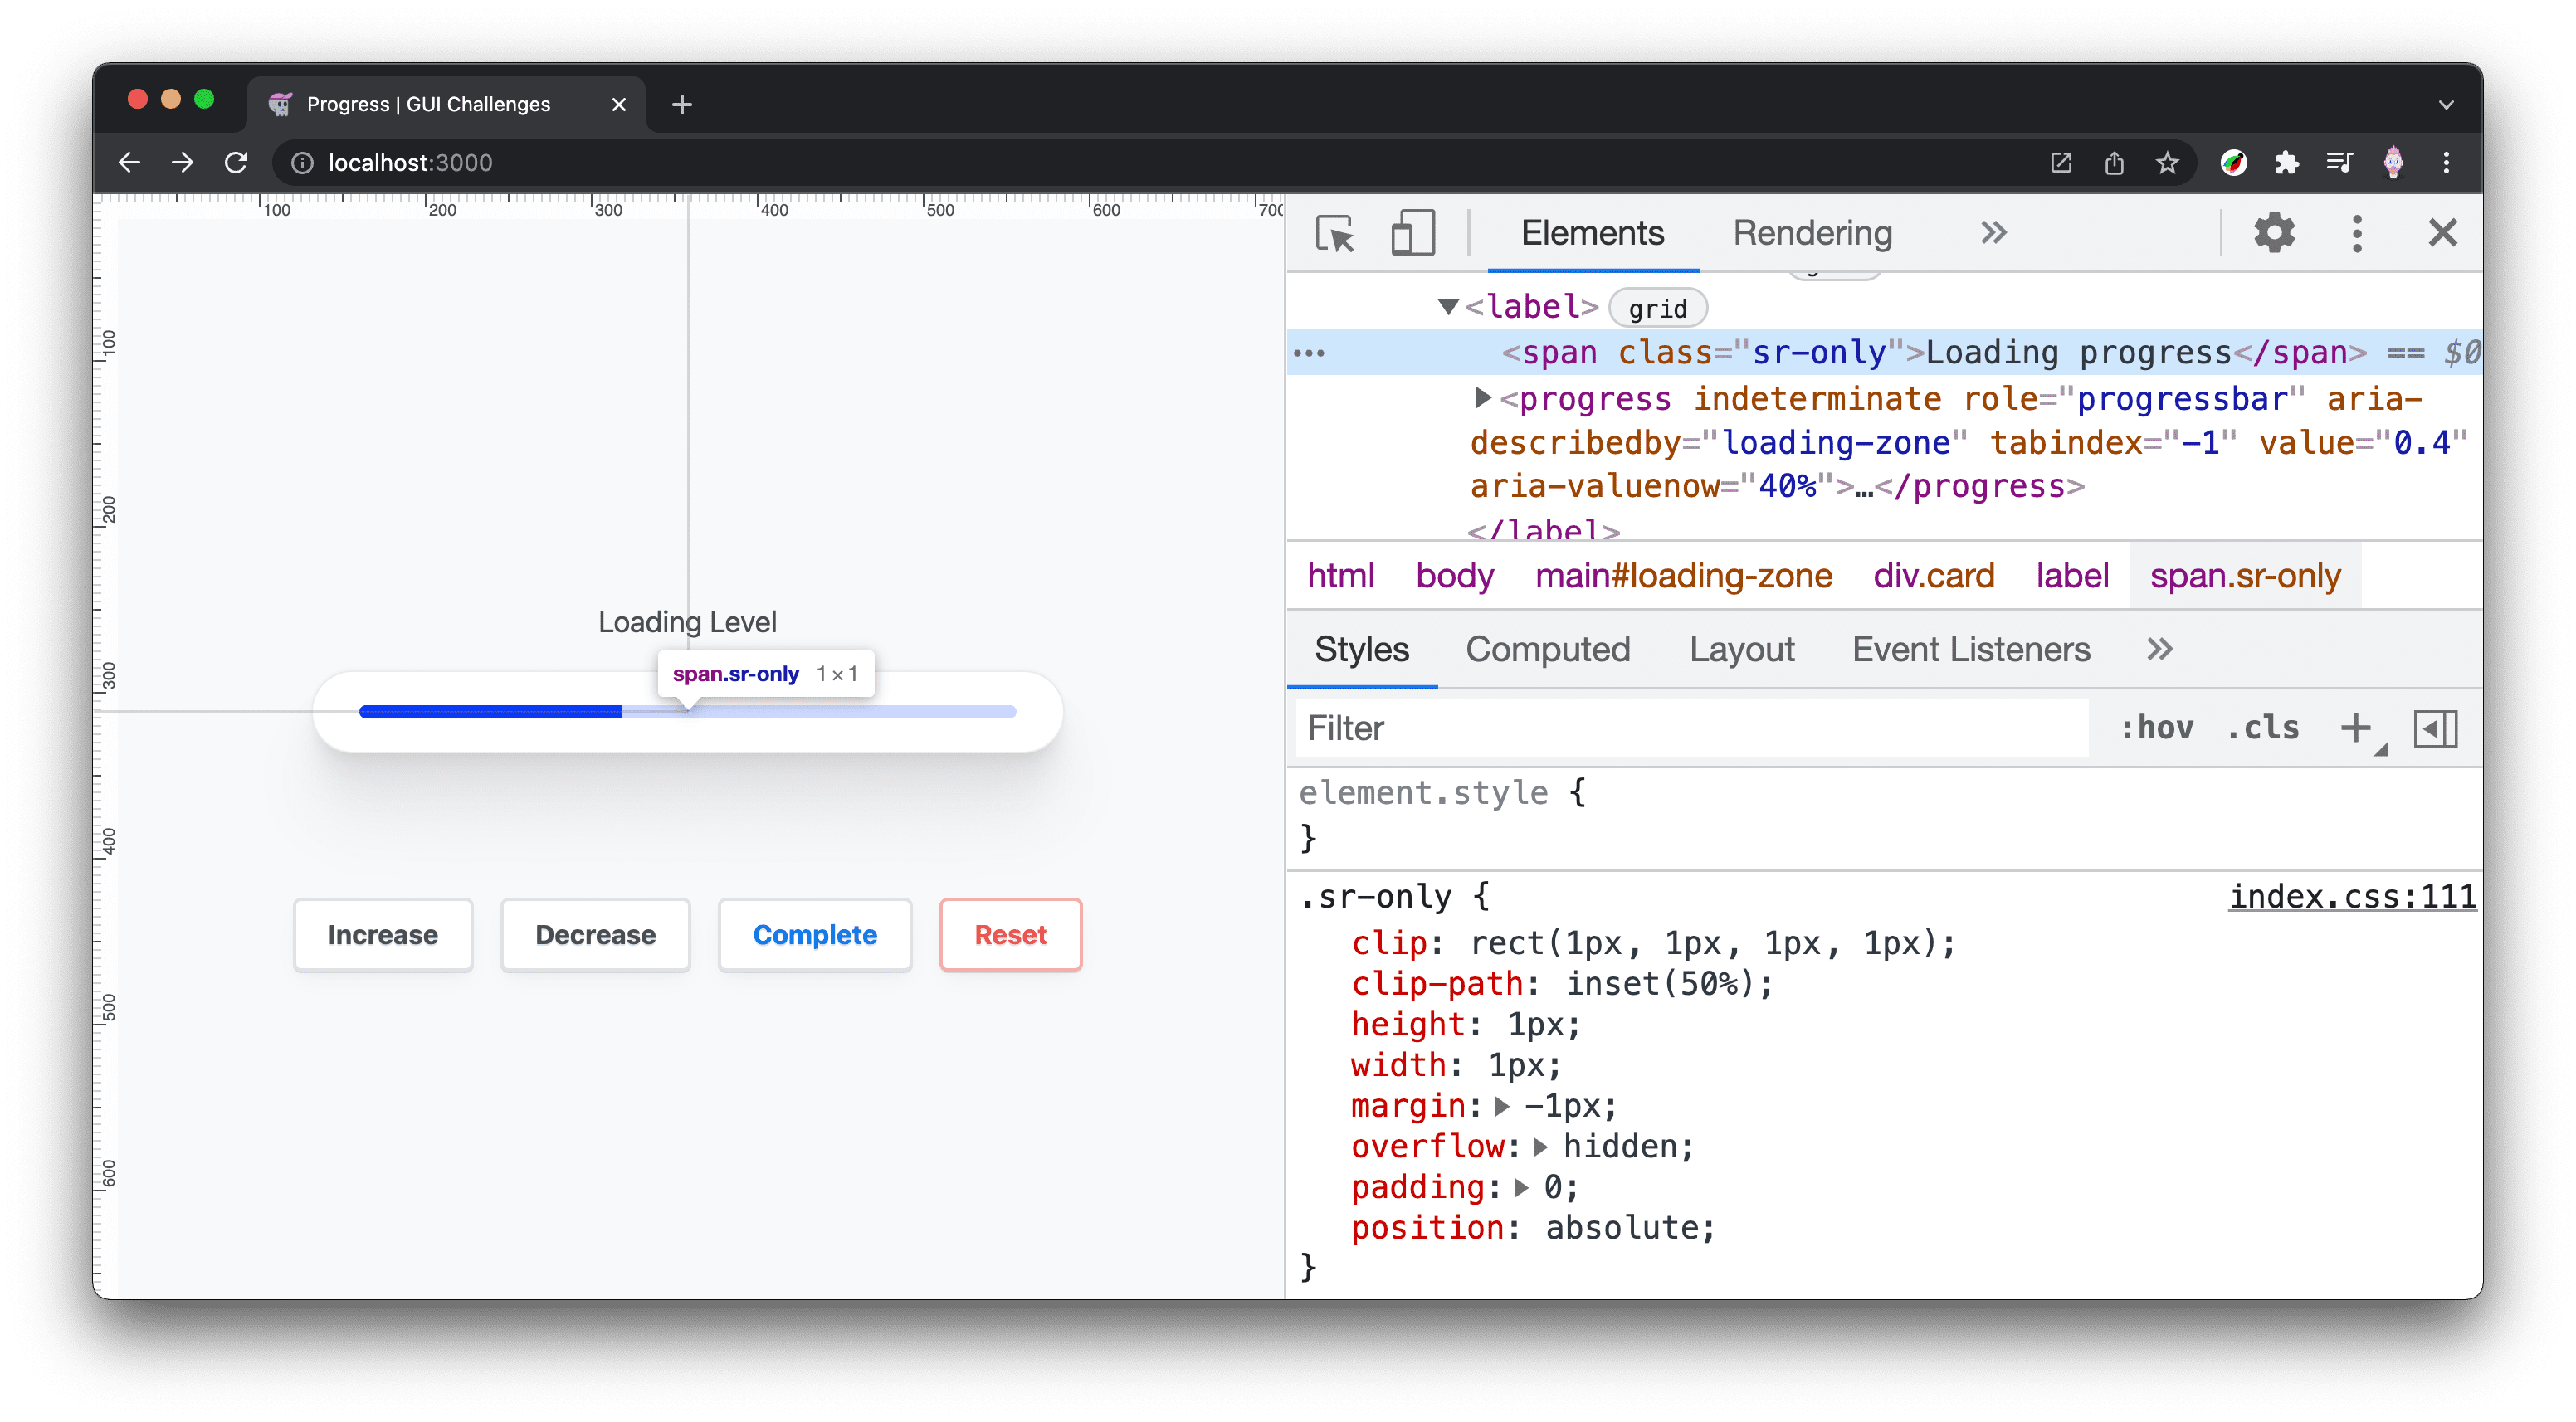Screen dimensions: 2576x1422
Task: Click the Filter styles input field
Action: coord(1695,727)
